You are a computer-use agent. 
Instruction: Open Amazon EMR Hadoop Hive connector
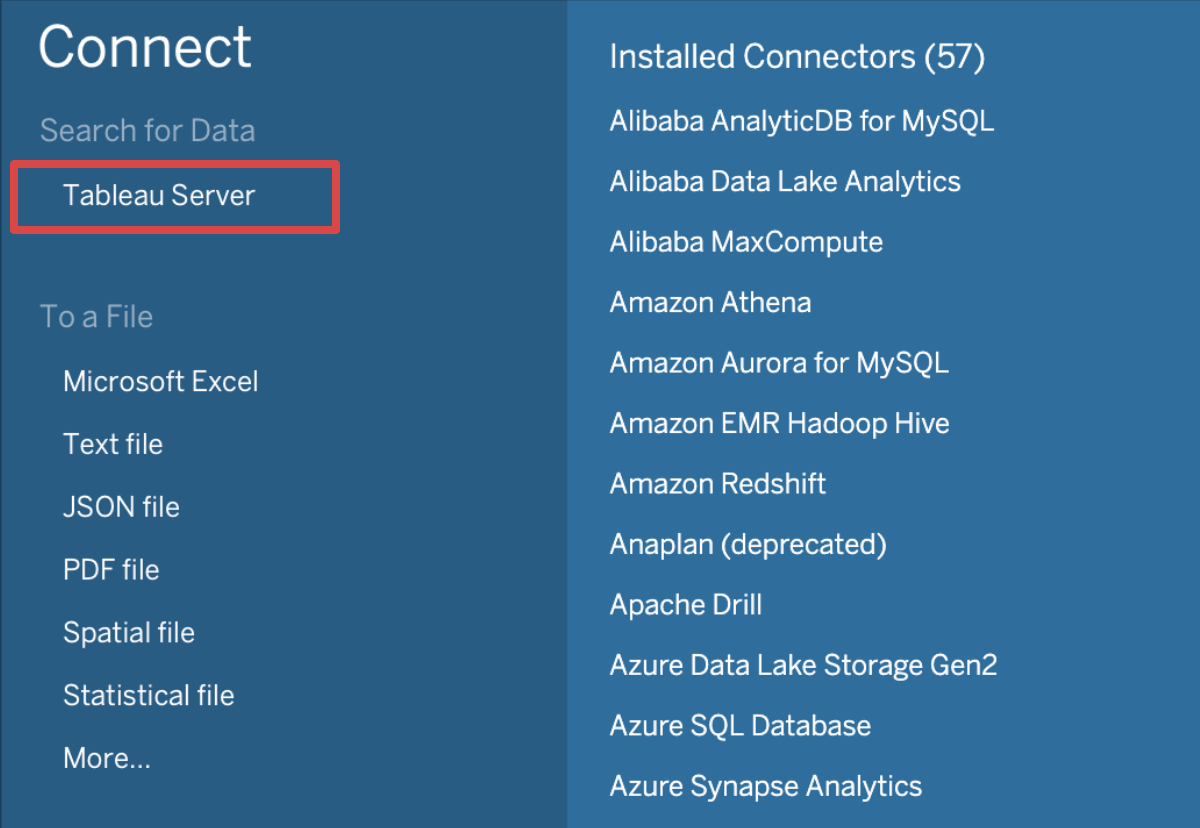pos(779,423)
